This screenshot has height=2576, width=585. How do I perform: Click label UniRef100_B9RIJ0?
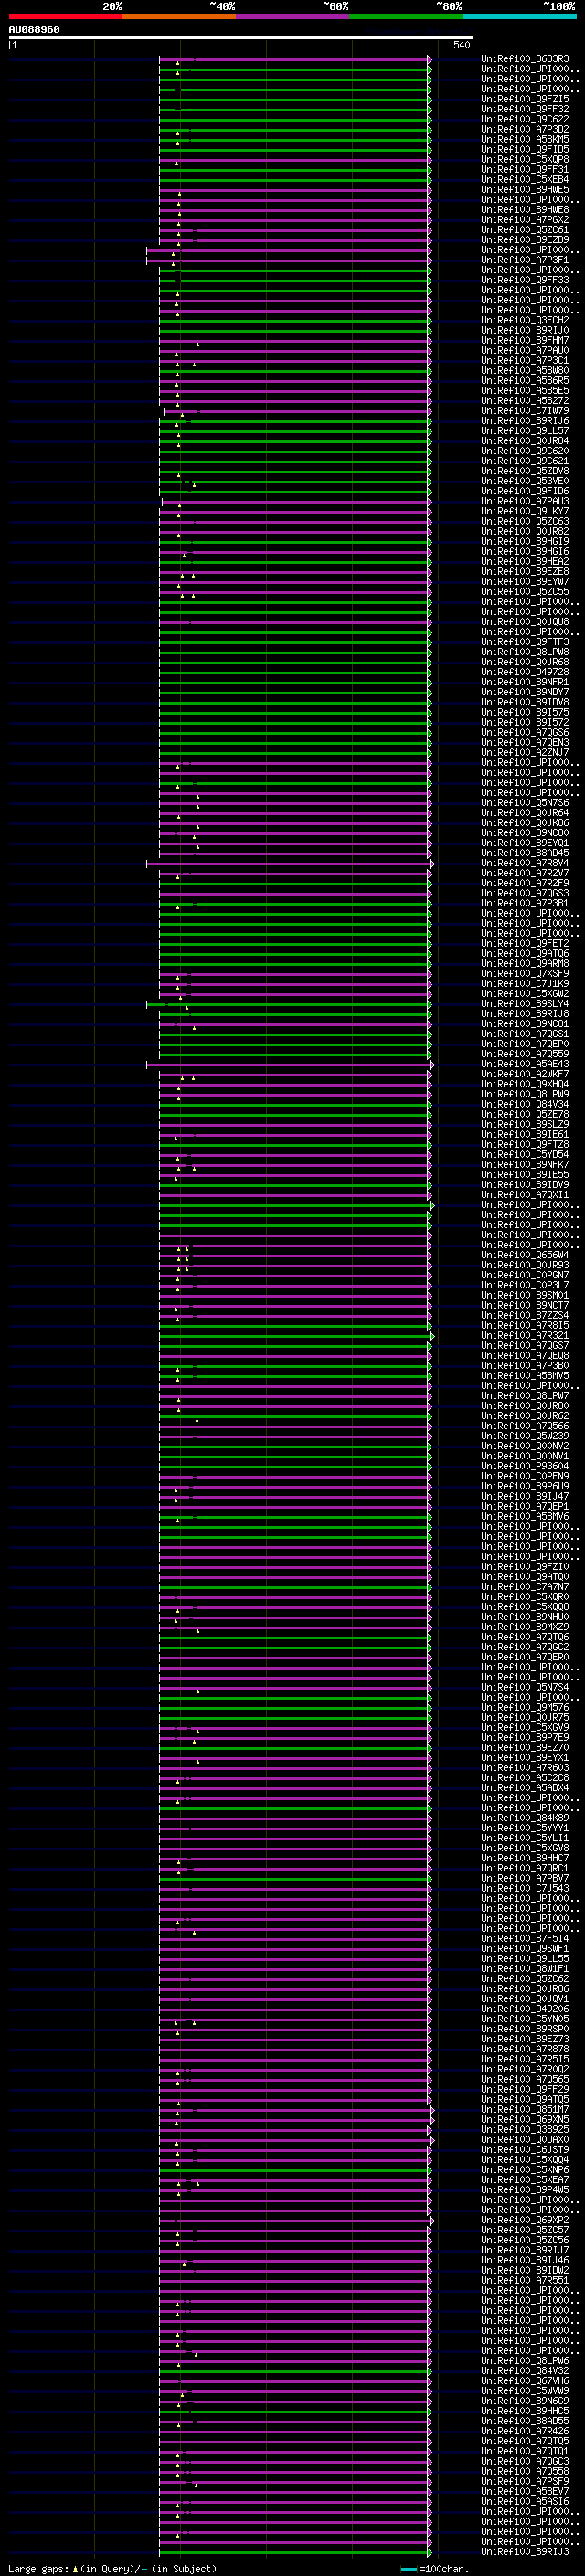coord(525,330)
